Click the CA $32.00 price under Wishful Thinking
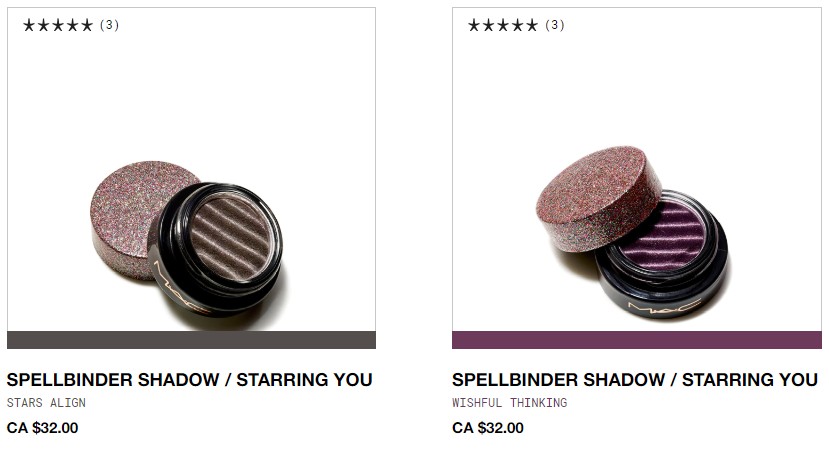The width and height of the screenshot is (829, 449). 487,428
